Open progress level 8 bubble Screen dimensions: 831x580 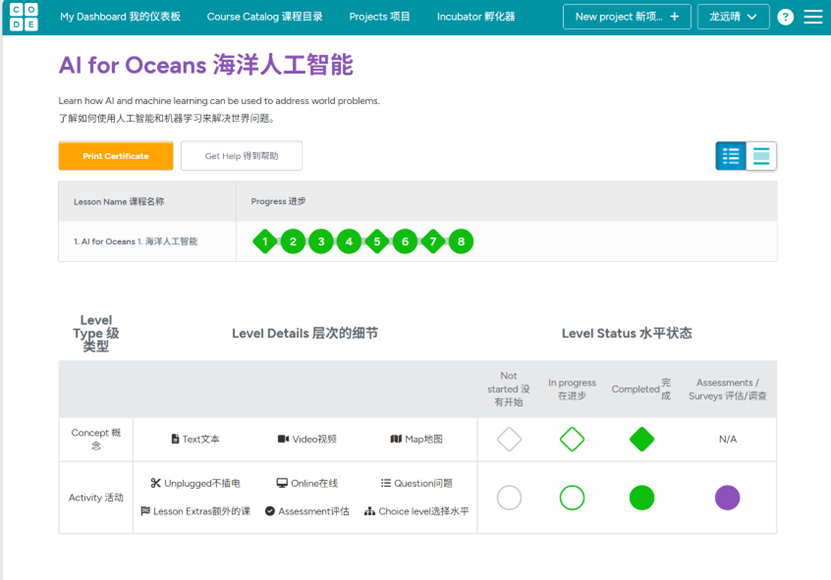coord(461,242)
